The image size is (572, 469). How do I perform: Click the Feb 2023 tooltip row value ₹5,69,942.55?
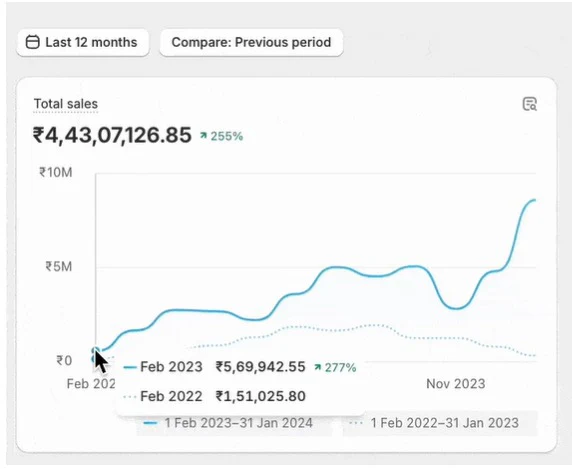point(260,367)
